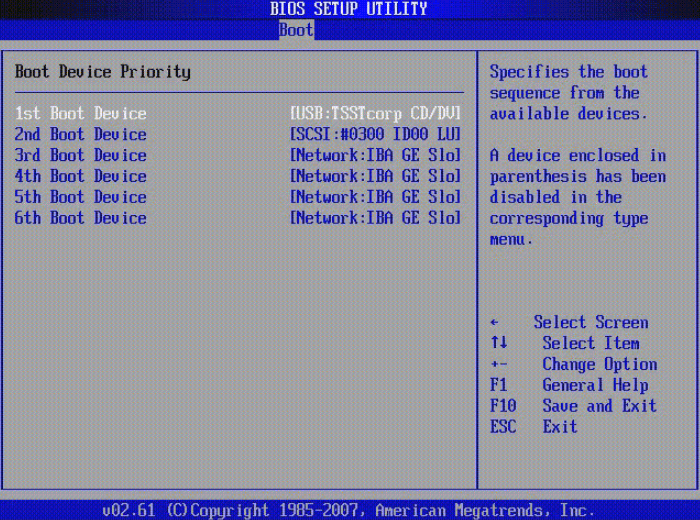Open the 6th Boot Device Network value
Screen dimensions: 700x520
tap(375, 219)
